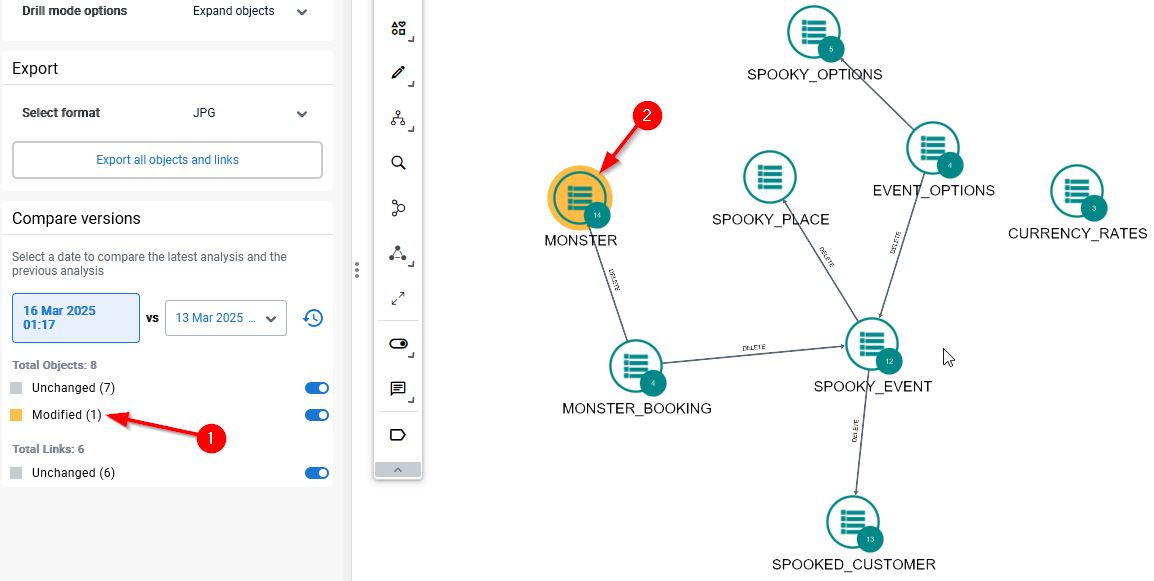1154x581 pixels.
Task: Open the comment bubble tool
Action: [x=398, y=389]
